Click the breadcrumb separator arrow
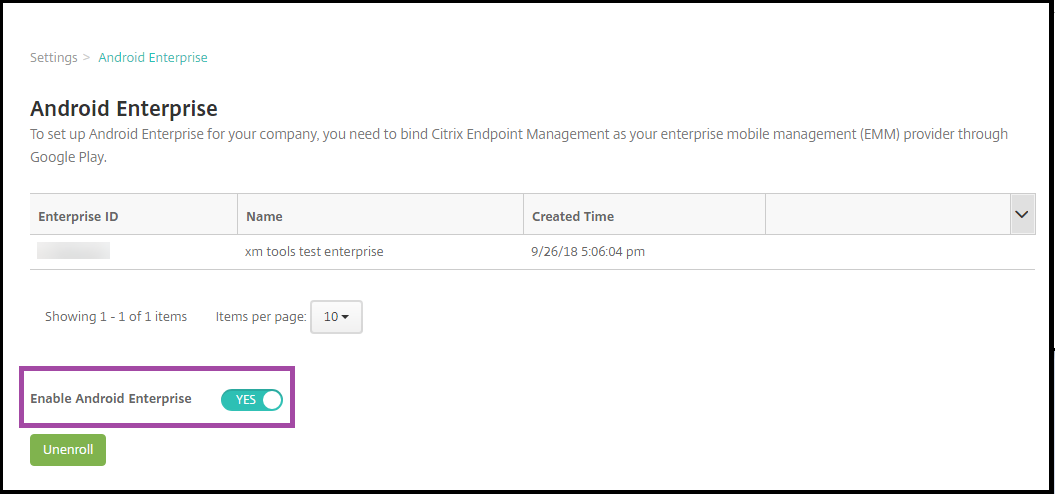This screenshot has width=1055, height=494. [87, 58]
